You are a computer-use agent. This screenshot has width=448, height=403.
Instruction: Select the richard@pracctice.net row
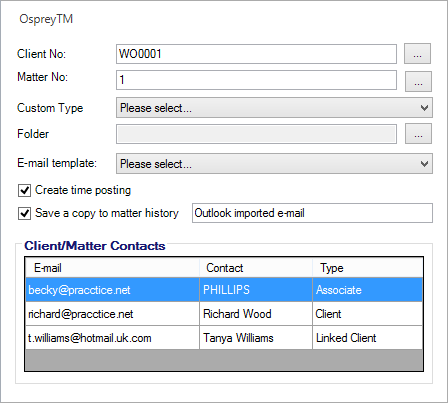coord(224,314)
